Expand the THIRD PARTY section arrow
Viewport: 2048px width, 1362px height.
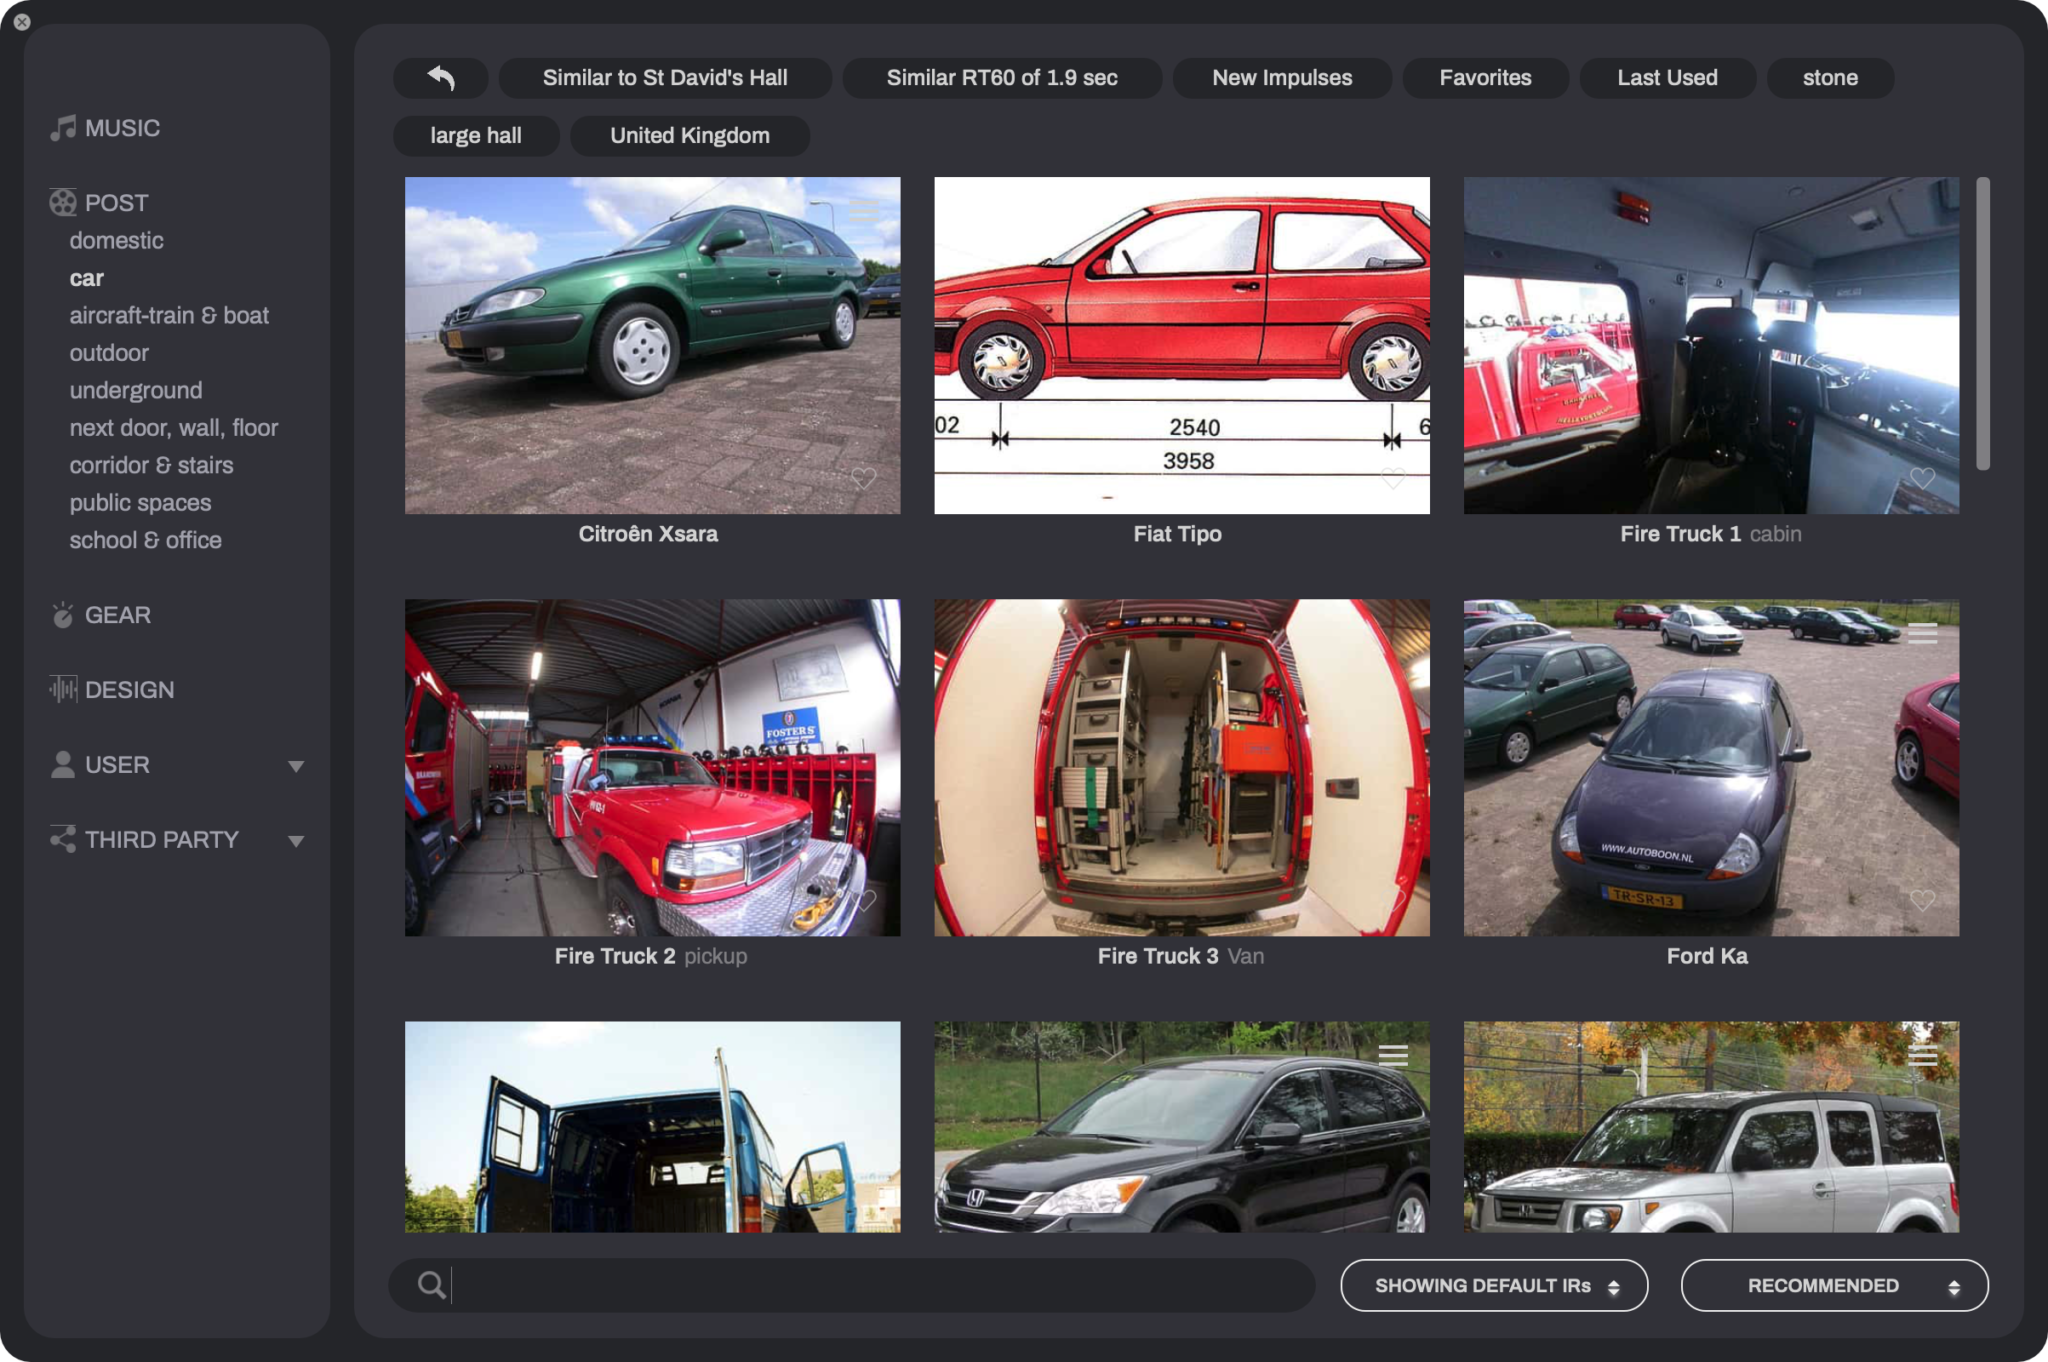click(x=296, y=841)
